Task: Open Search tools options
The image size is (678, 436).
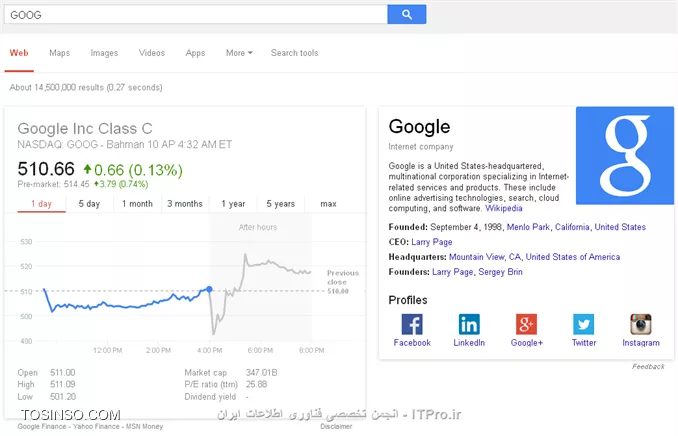Action: click(294, 53)
